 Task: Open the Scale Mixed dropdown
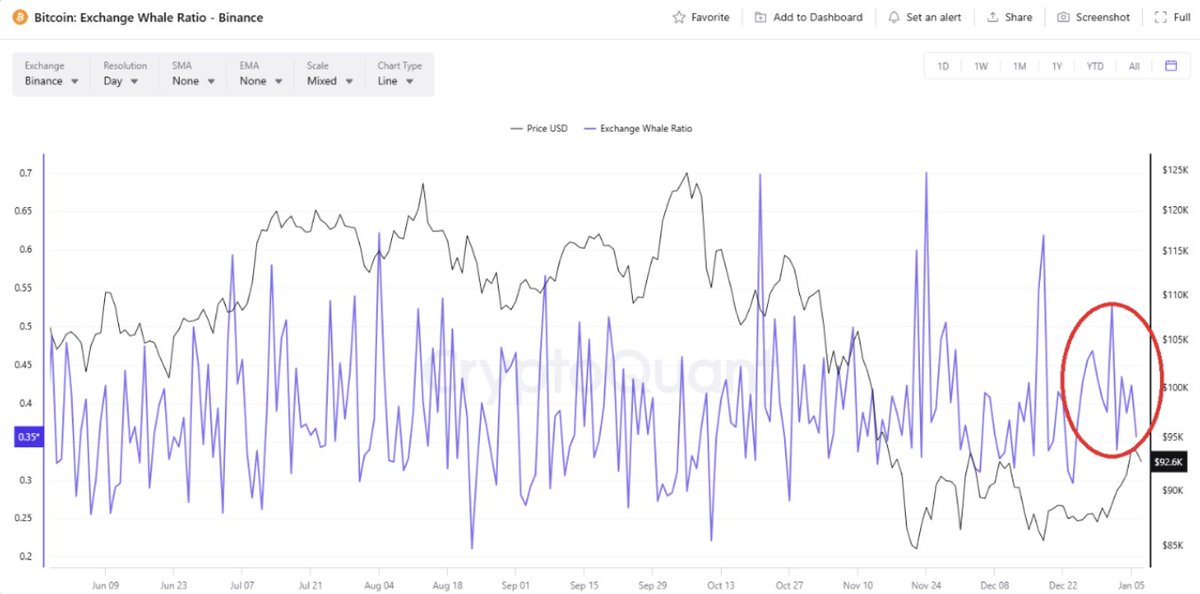point(331,74)
